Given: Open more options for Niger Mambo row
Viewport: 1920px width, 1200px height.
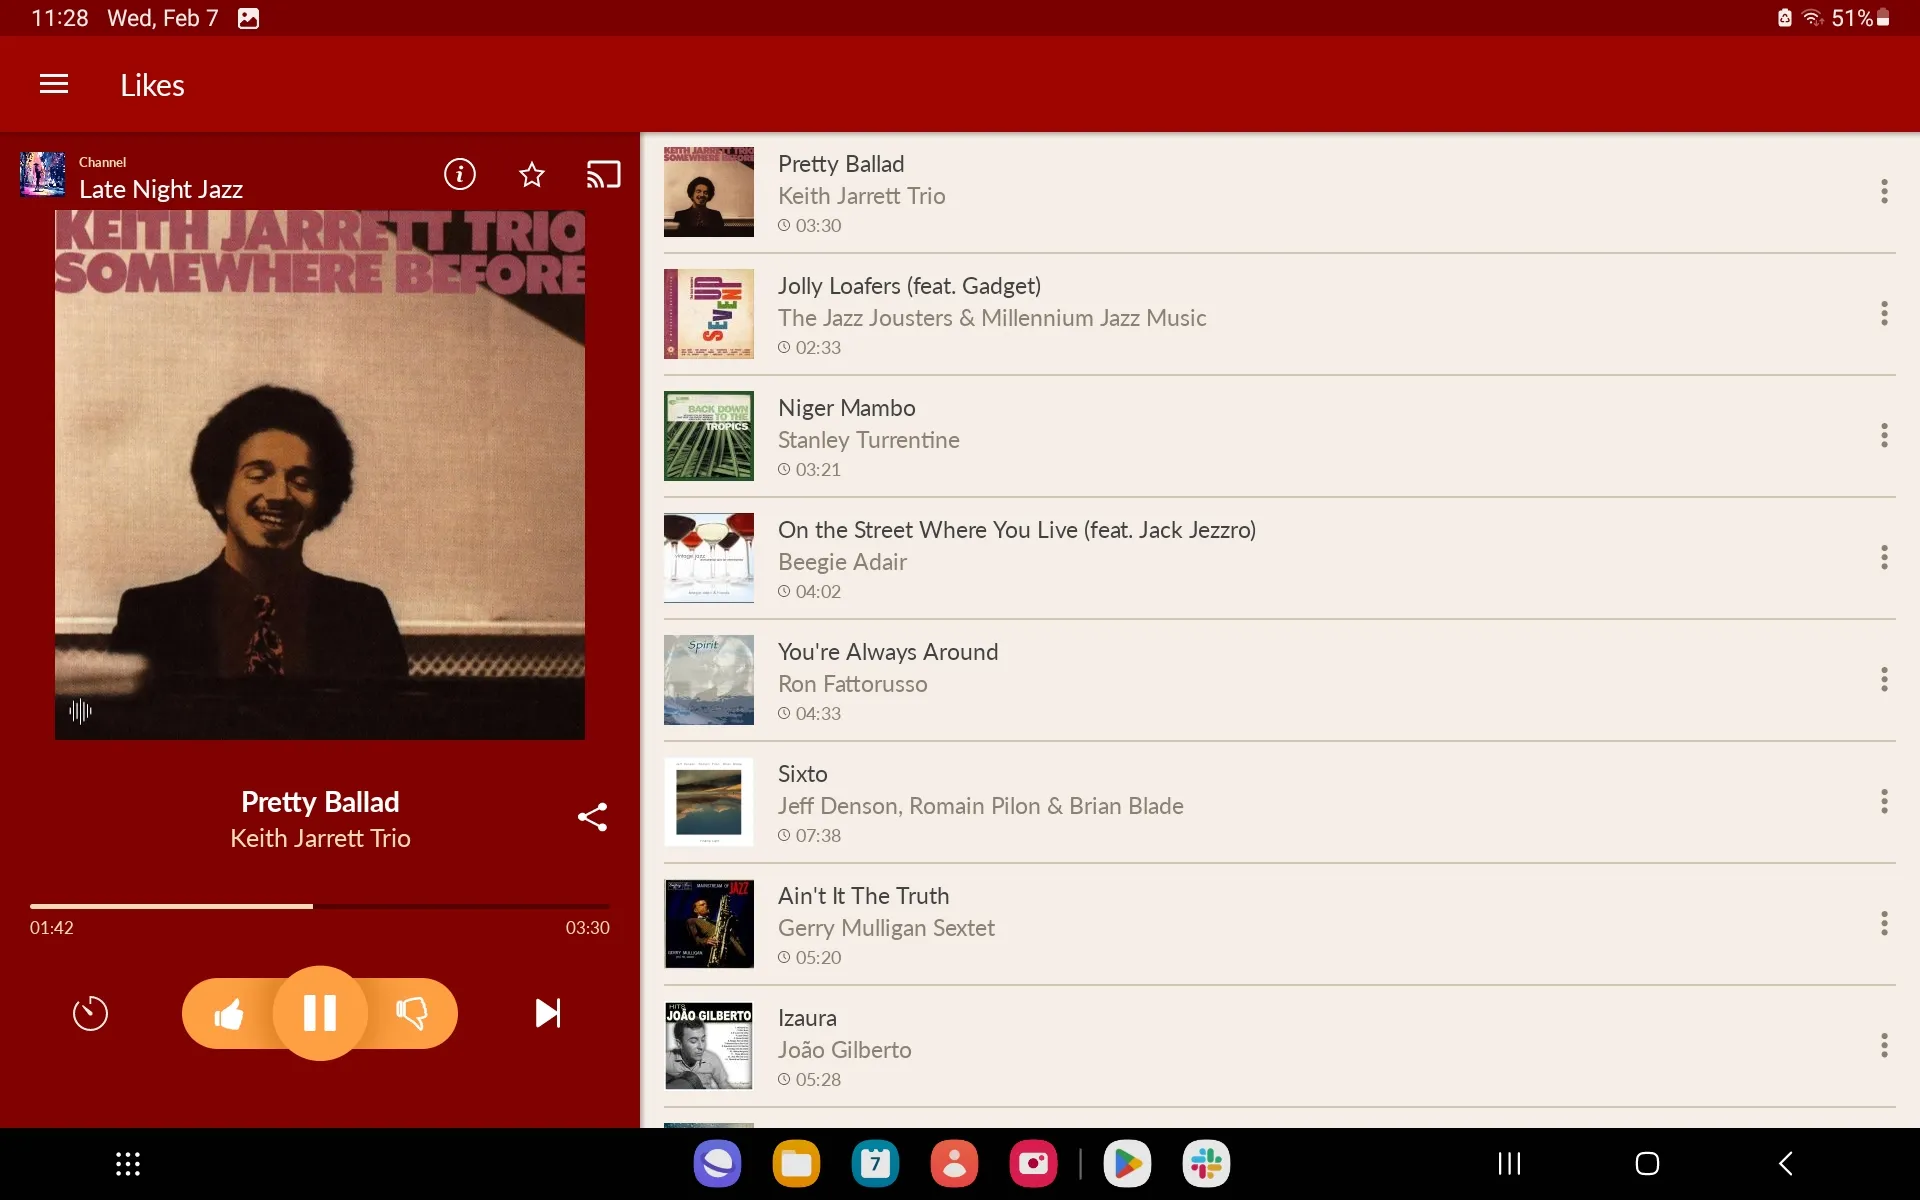Looking at the screenshot, I should pyautogui.click(x=1884, y=436).
